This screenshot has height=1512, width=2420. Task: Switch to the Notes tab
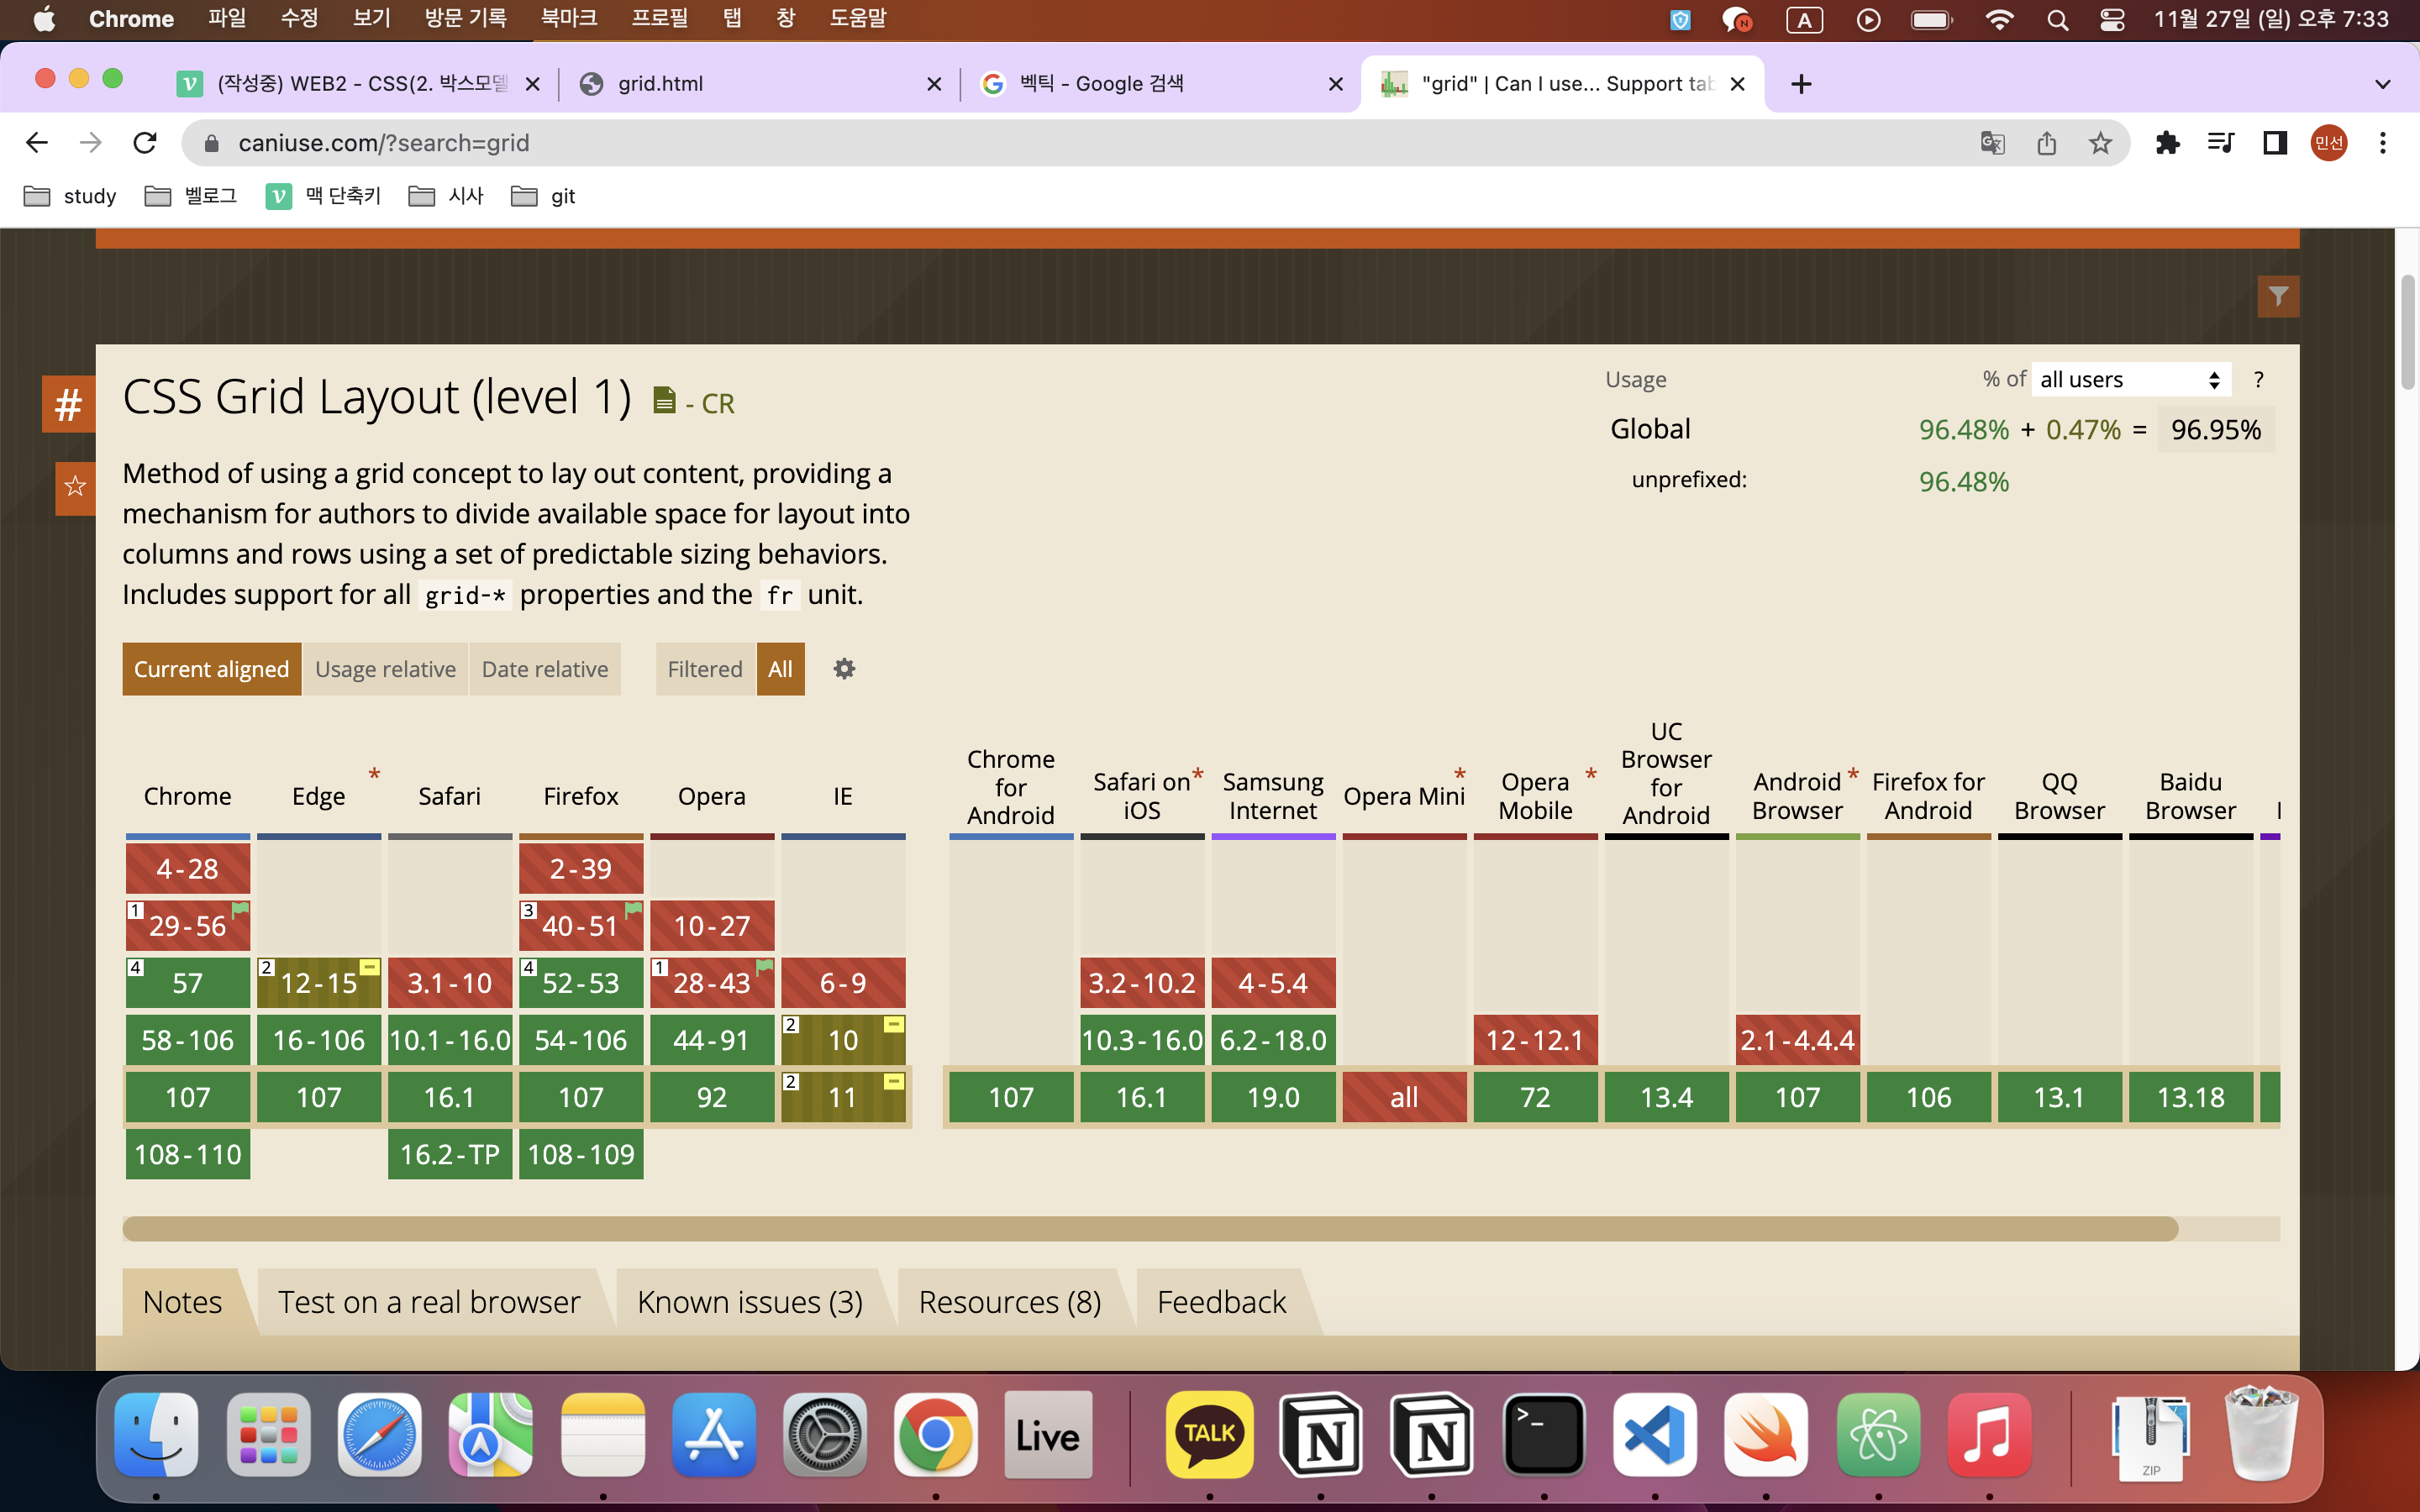pyautogui.click(x=182, y=1301)
